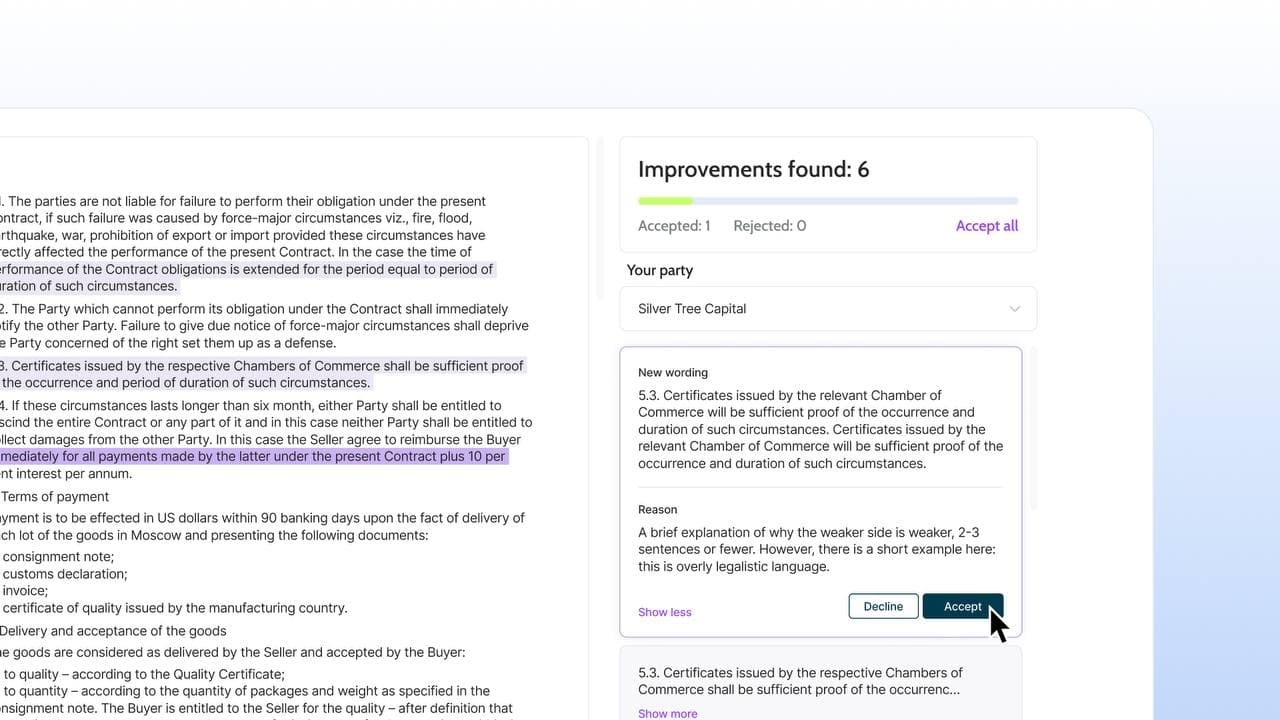Select the highlighted clause 5.3 in the contract
Screen dimensions: 1280x720
pyautogui.click(x=262, y=374)
